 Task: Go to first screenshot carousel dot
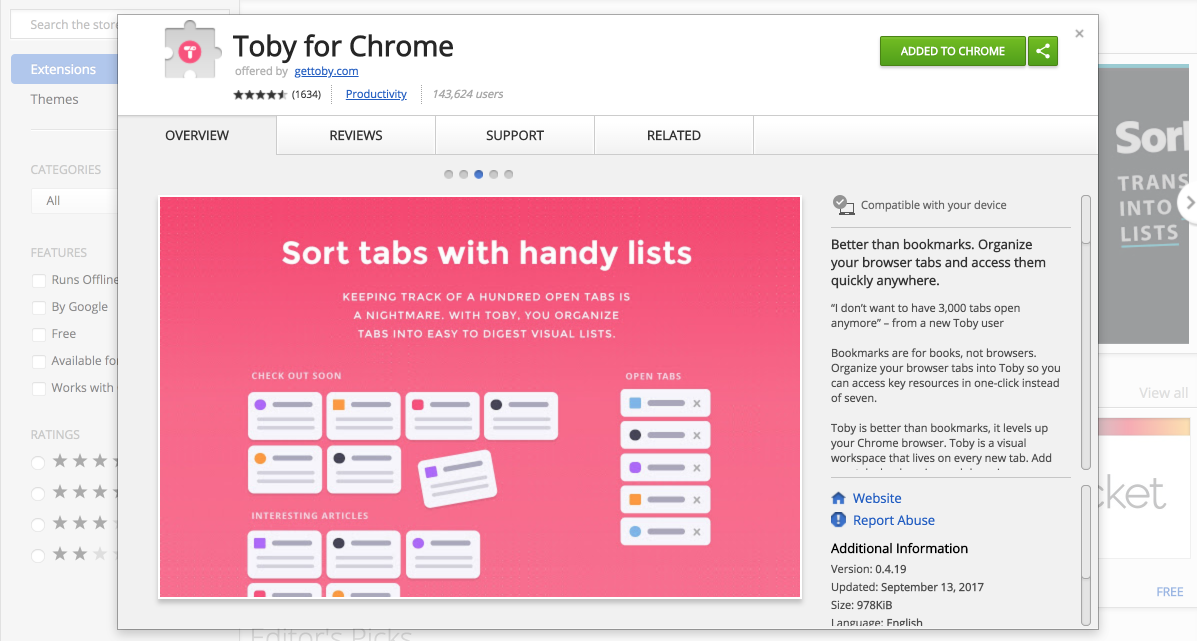tap(448, 174)
